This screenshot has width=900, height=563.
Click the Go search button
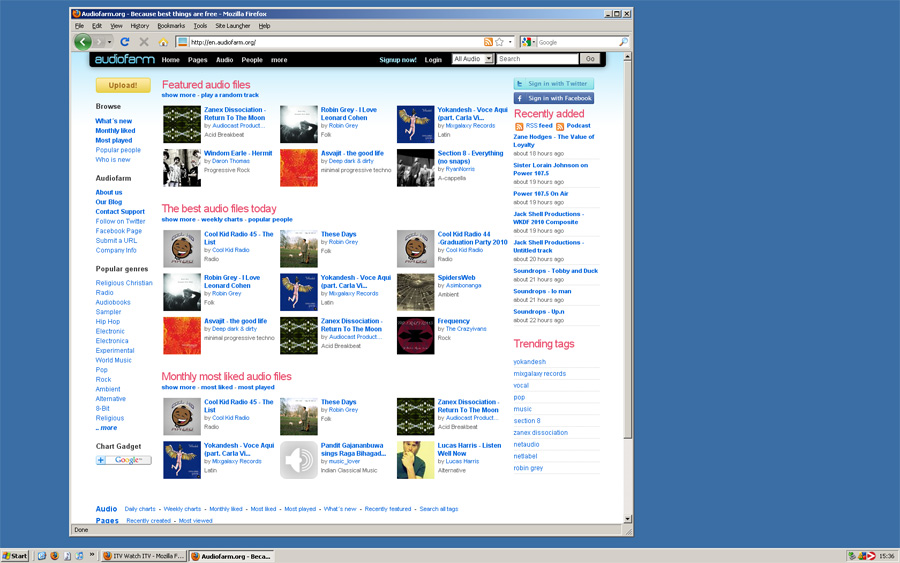click(590, 59)
